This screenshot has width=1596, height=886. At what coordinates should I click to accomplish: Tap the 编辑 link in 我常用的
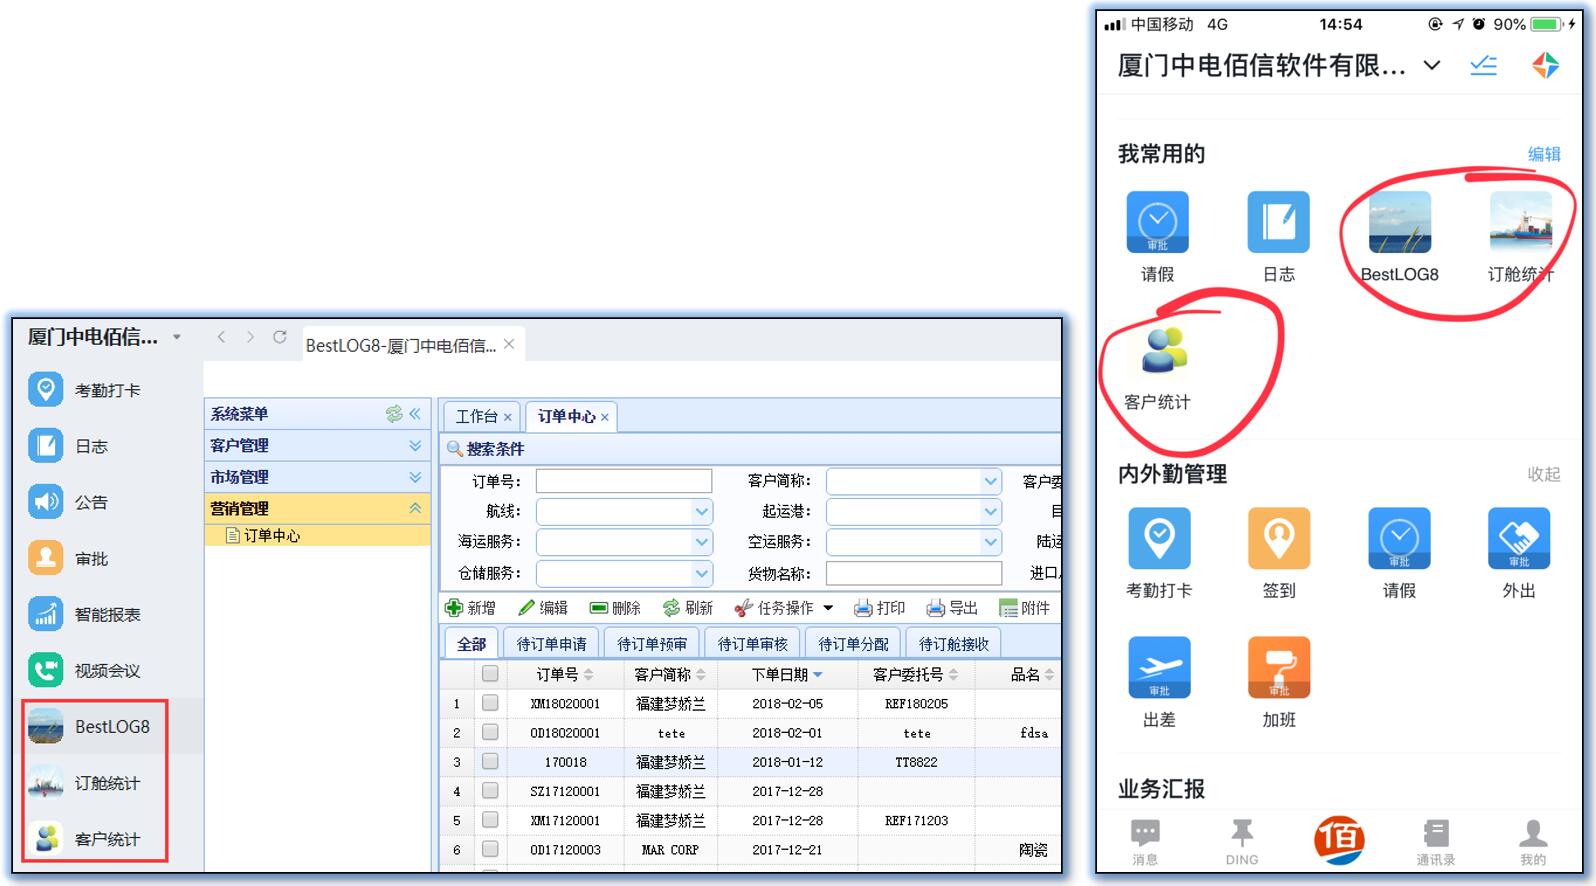click(x=1543, y=154)
